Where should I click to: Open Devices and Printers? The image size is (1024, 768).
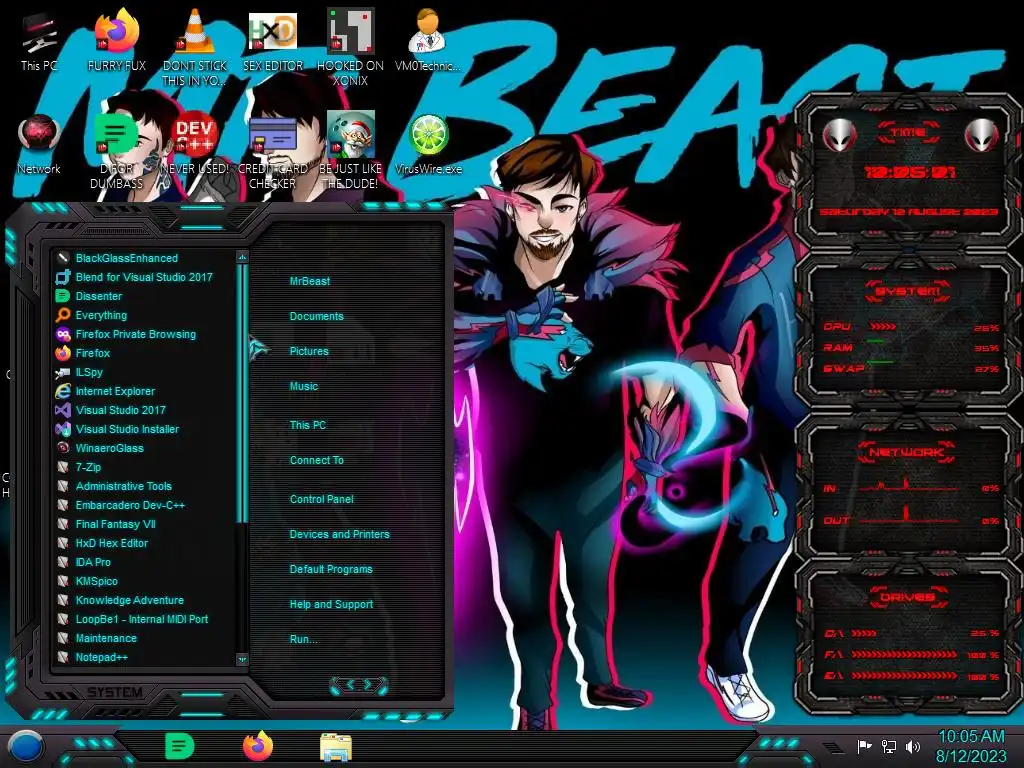click(339, 534)
